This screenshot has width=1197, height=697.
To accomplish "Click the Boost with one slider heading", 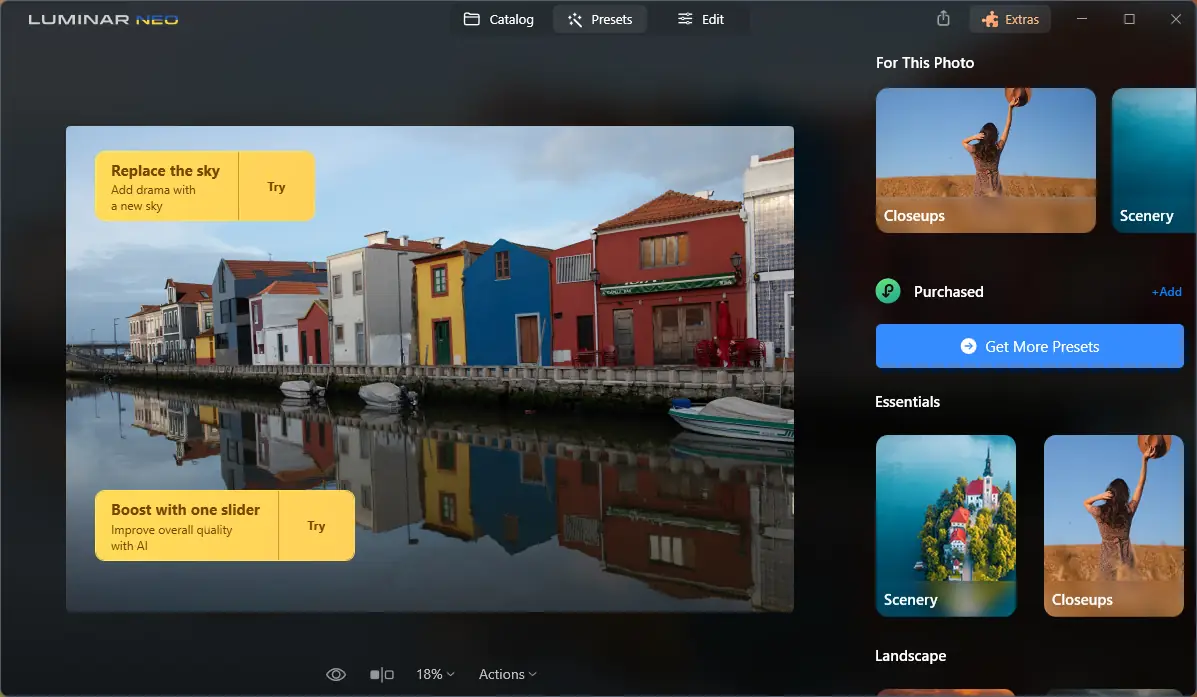I will pyautogui.click(x=186, y=509).
